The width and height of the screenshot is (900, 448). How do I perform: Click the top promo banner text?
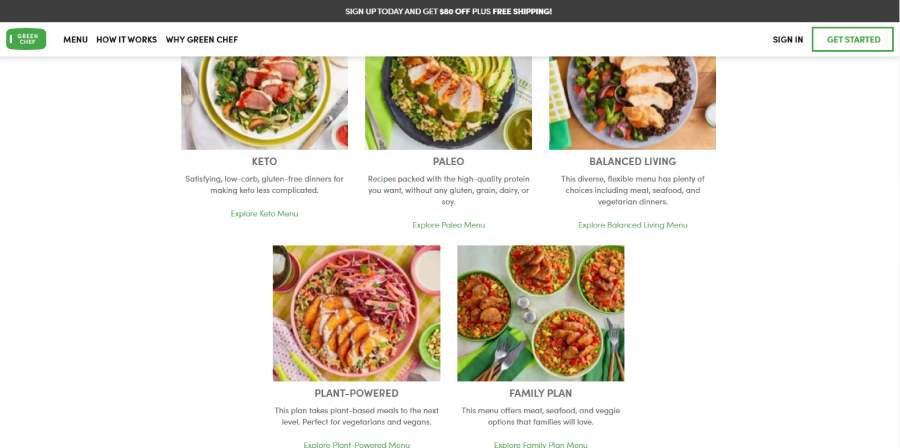click(x=449, y=11)
